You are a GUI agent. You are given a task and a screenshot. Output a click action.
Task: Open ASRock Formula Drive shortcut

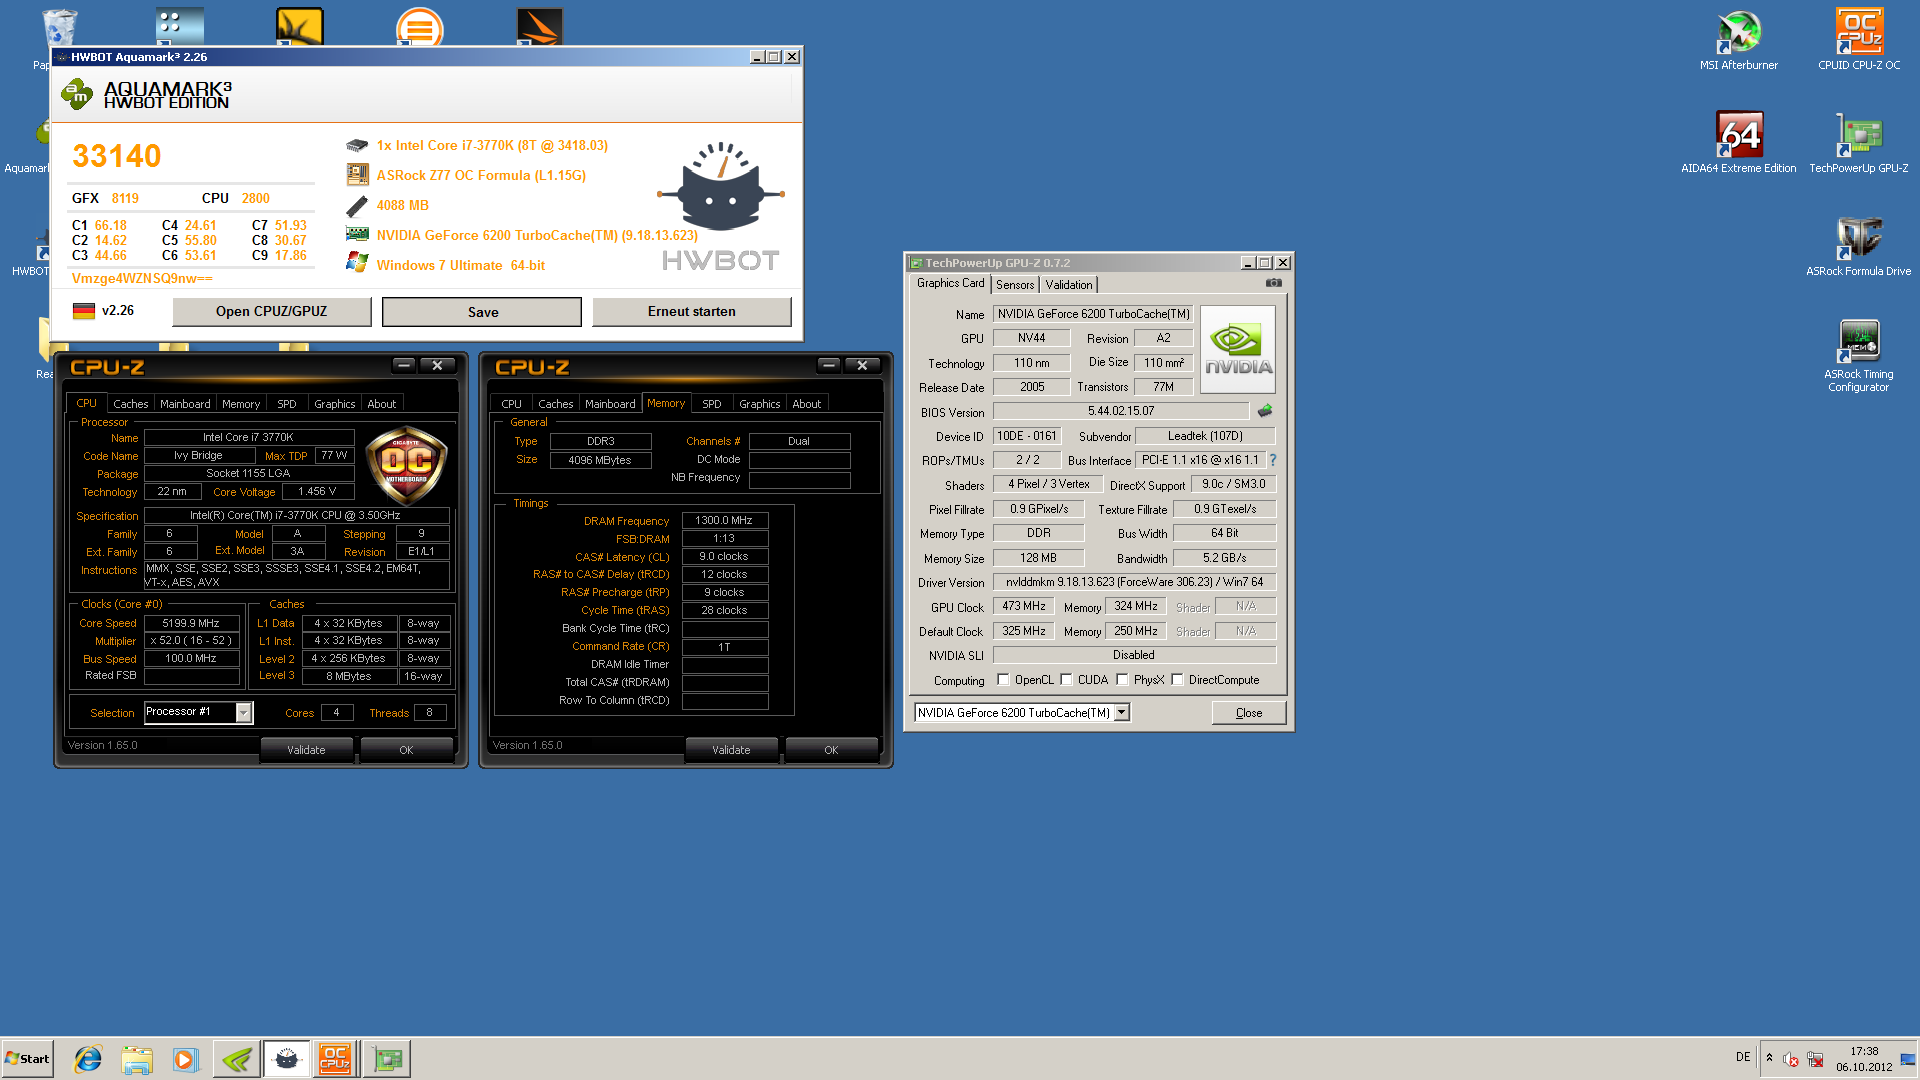(x=1859, y=246)
